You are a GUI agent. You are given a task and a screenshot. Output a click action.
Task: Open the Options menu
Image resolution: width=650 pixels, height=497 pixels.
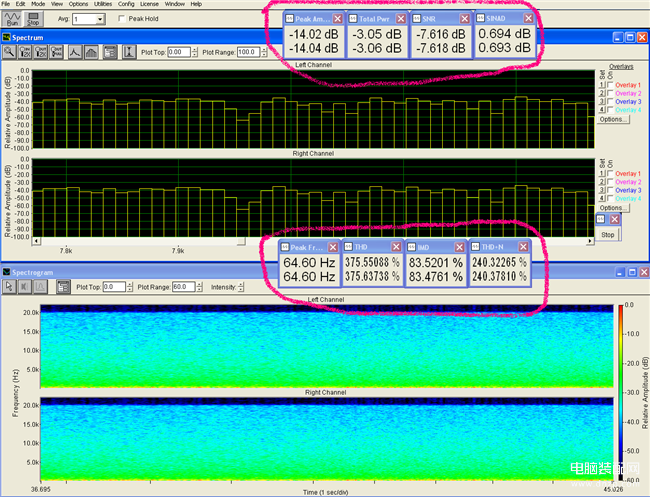click(x=78, y=4)
